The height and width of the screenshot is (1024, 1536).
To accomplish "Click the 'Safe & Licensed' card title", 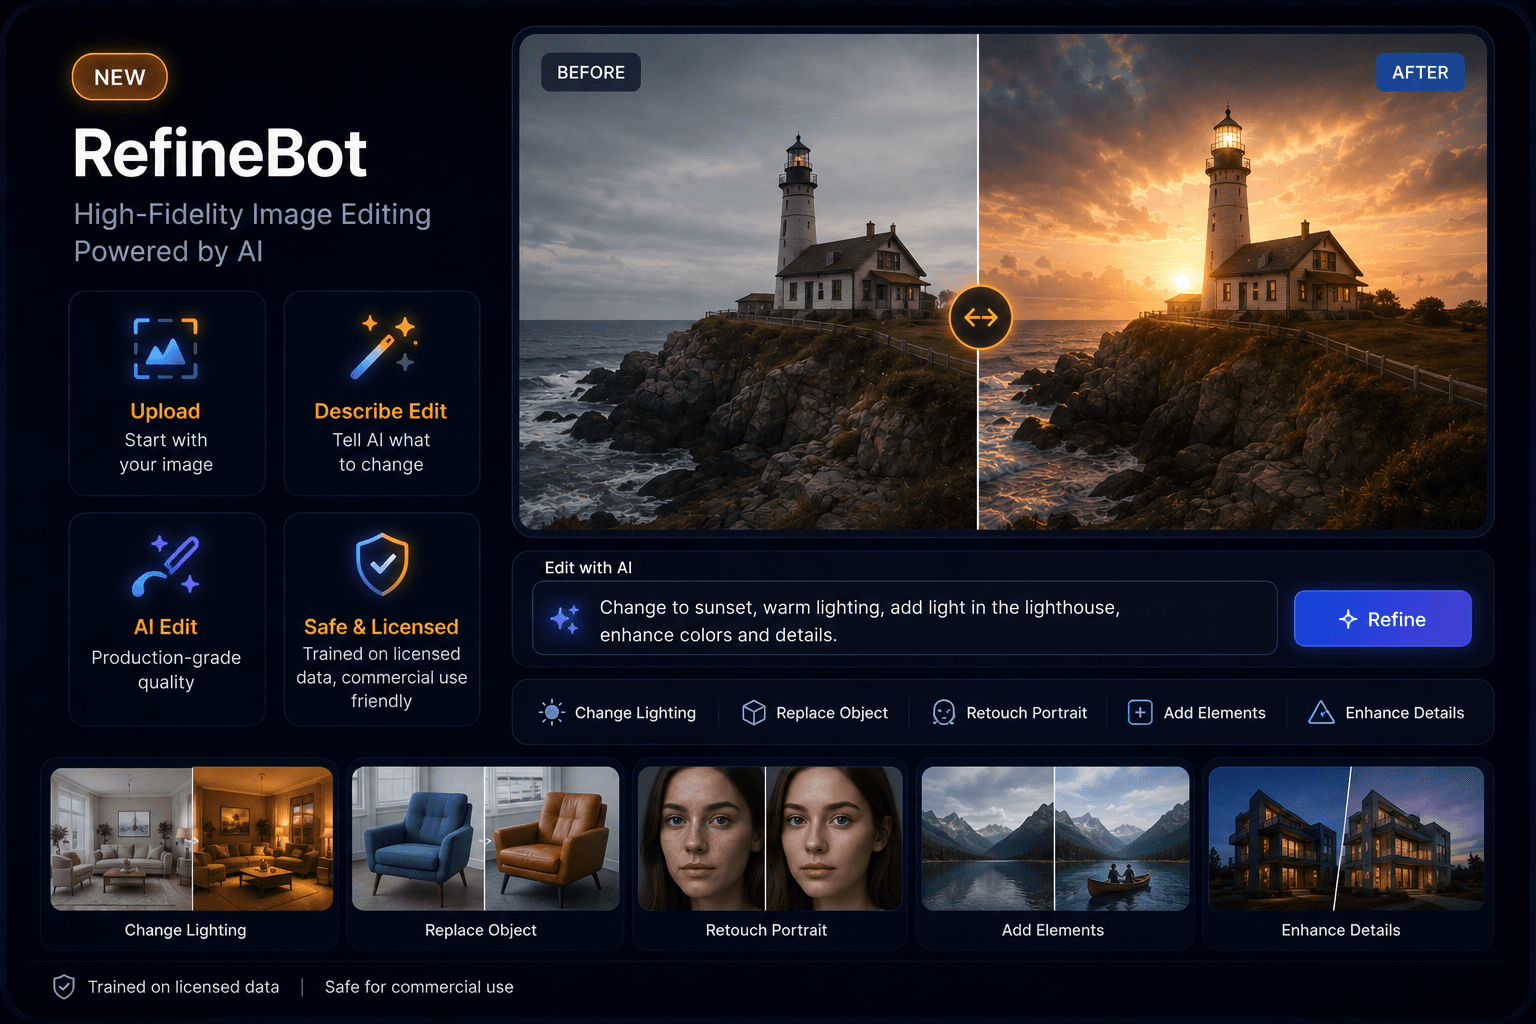I will [x=381, y=627].
